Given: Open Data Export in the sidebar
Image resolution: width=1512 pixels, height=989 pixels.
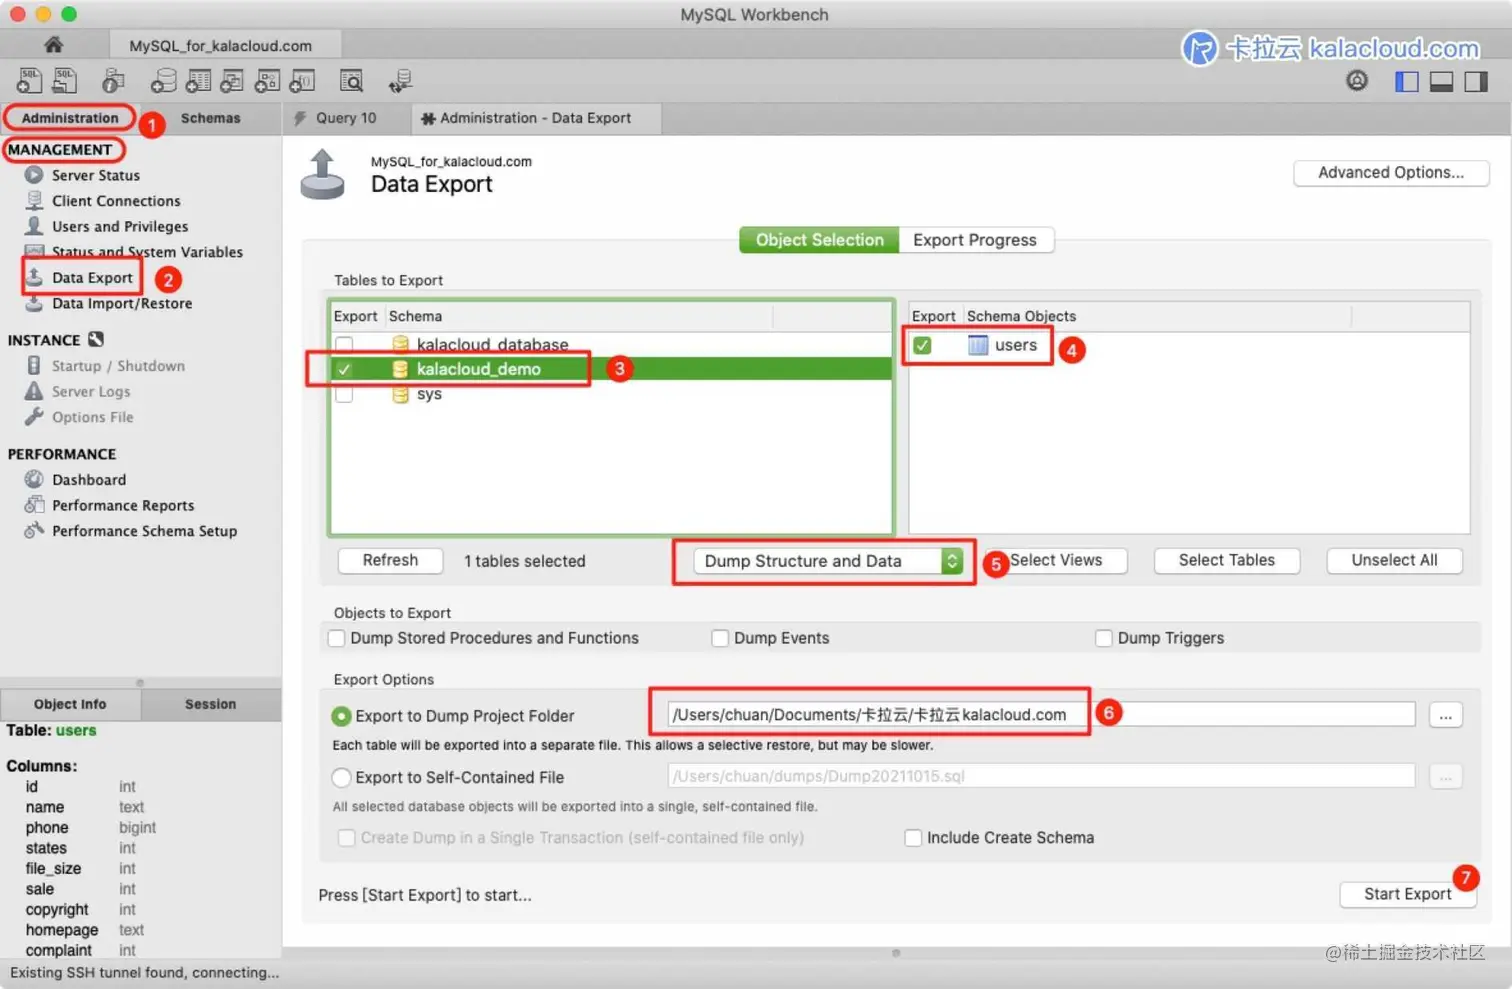Looking at the screenshot, I should (92, 277).
